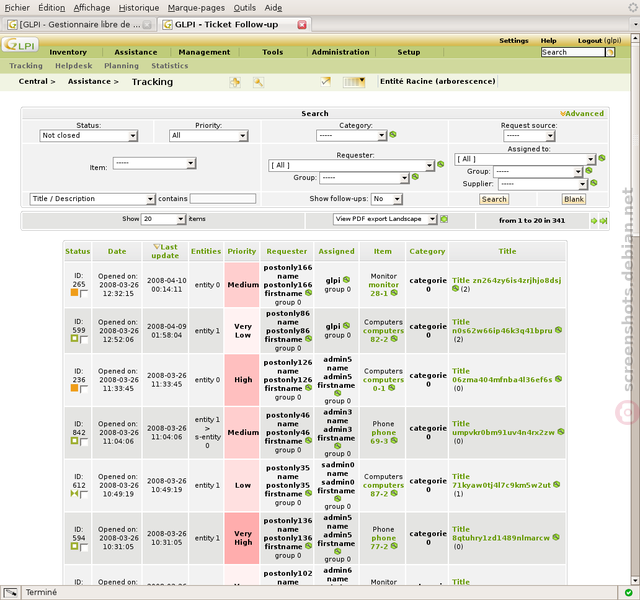Open the Category dropdown
The image size is (640, 600).
coord(351,136)
